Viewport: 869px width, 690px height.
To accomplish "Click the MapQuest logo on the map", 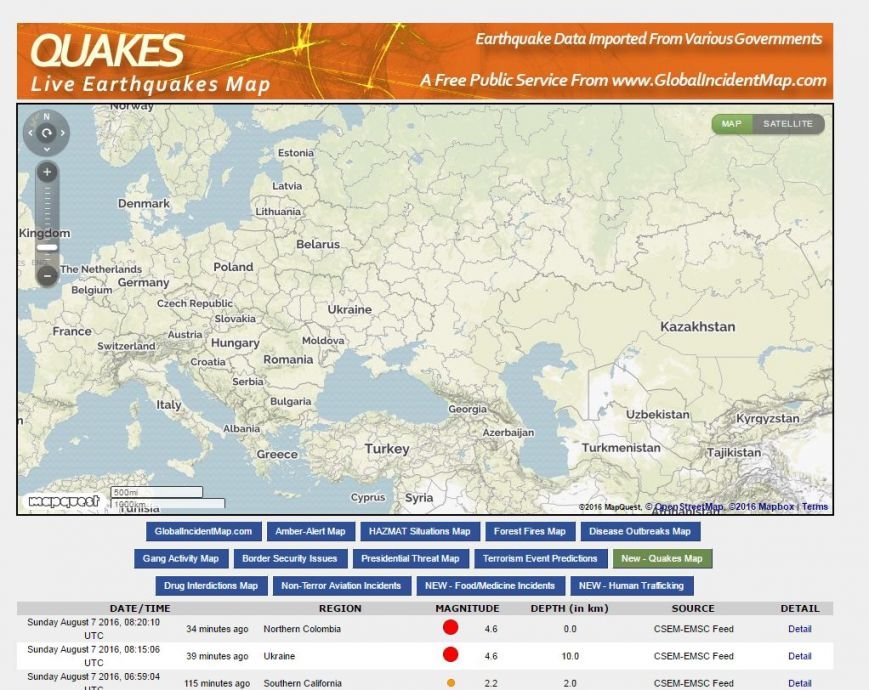I will 64,501.
